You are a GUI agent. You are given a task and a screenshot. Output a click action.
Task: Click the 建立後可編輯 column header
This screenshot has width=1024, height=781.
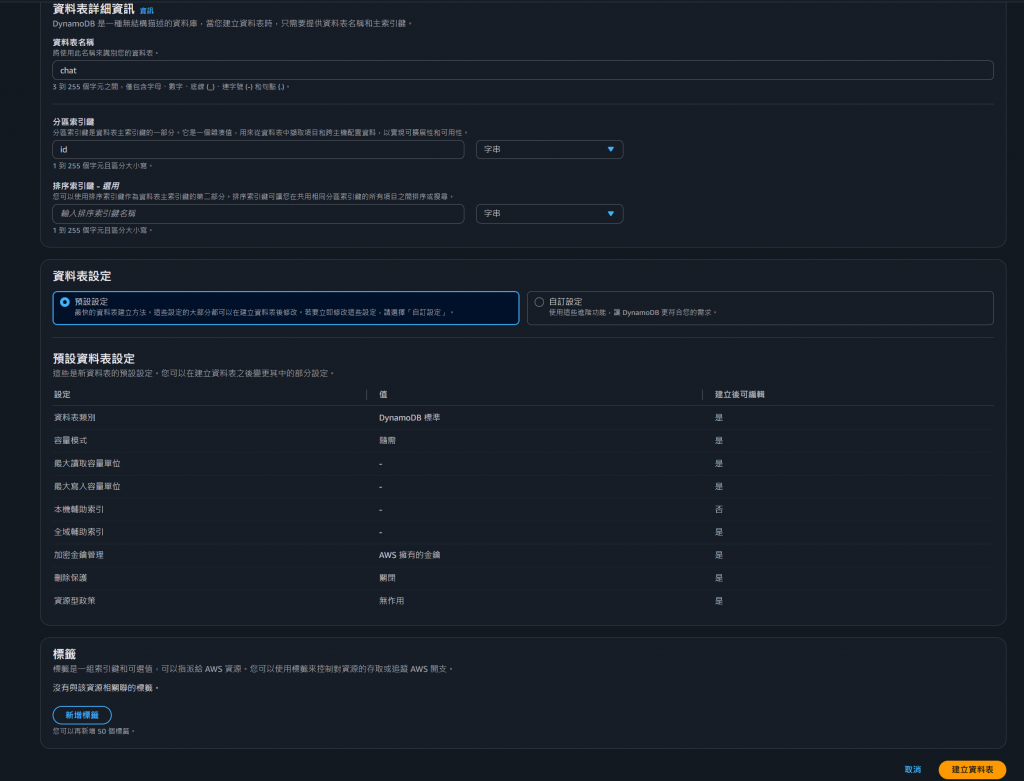point(739,394)
